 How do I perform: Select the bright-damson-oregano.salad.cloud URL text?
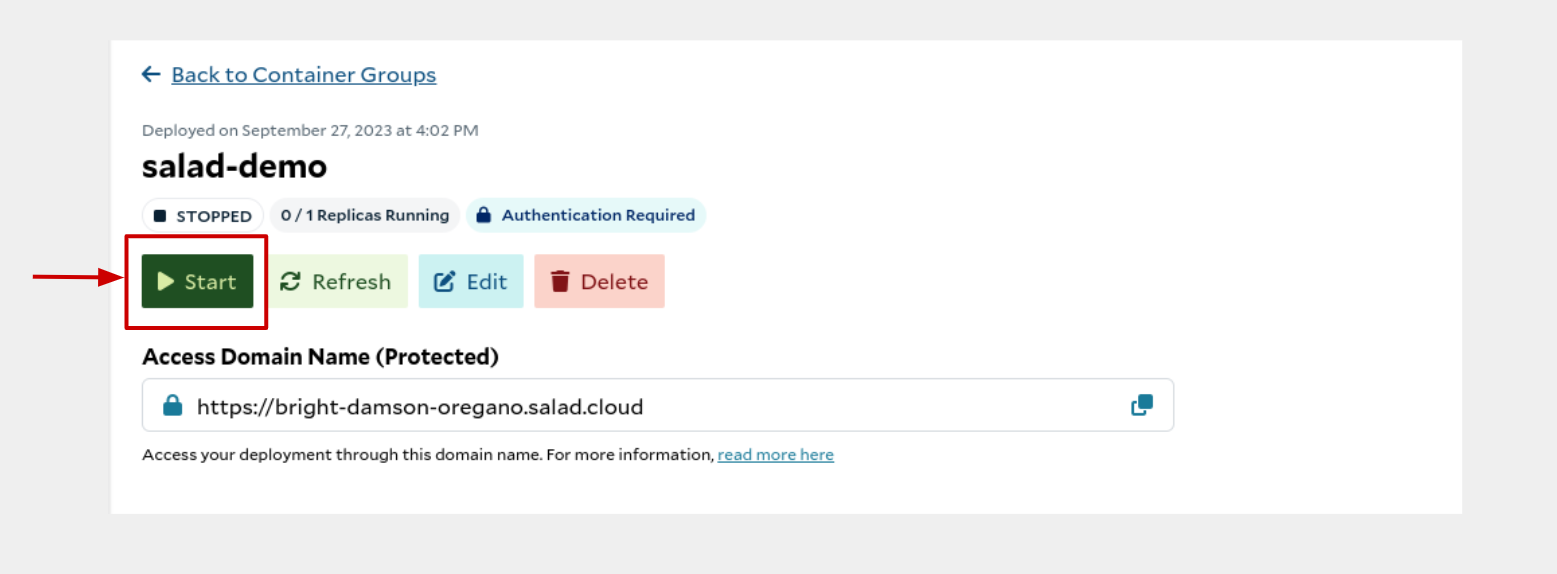click(420, 406)
